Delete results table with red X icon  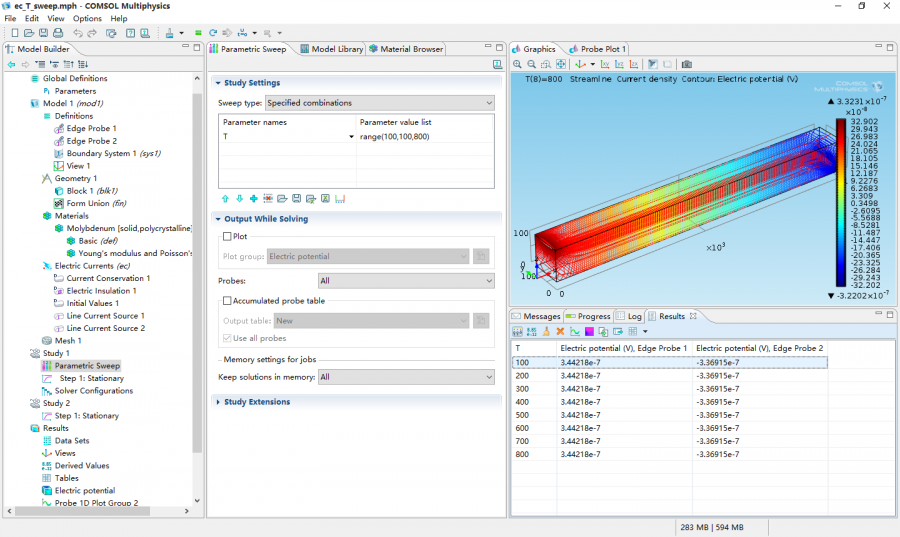coord(560,331)
